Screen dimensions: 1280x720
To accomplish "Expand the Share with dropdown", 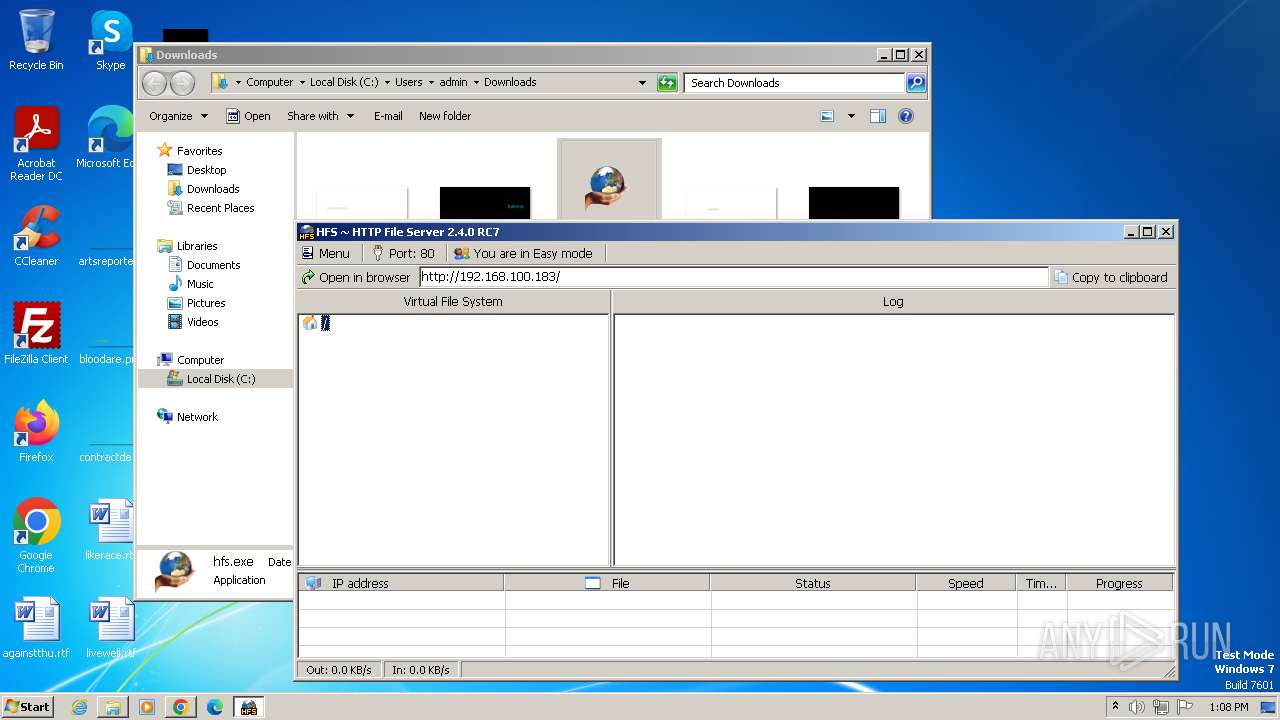I will [321, 116].
